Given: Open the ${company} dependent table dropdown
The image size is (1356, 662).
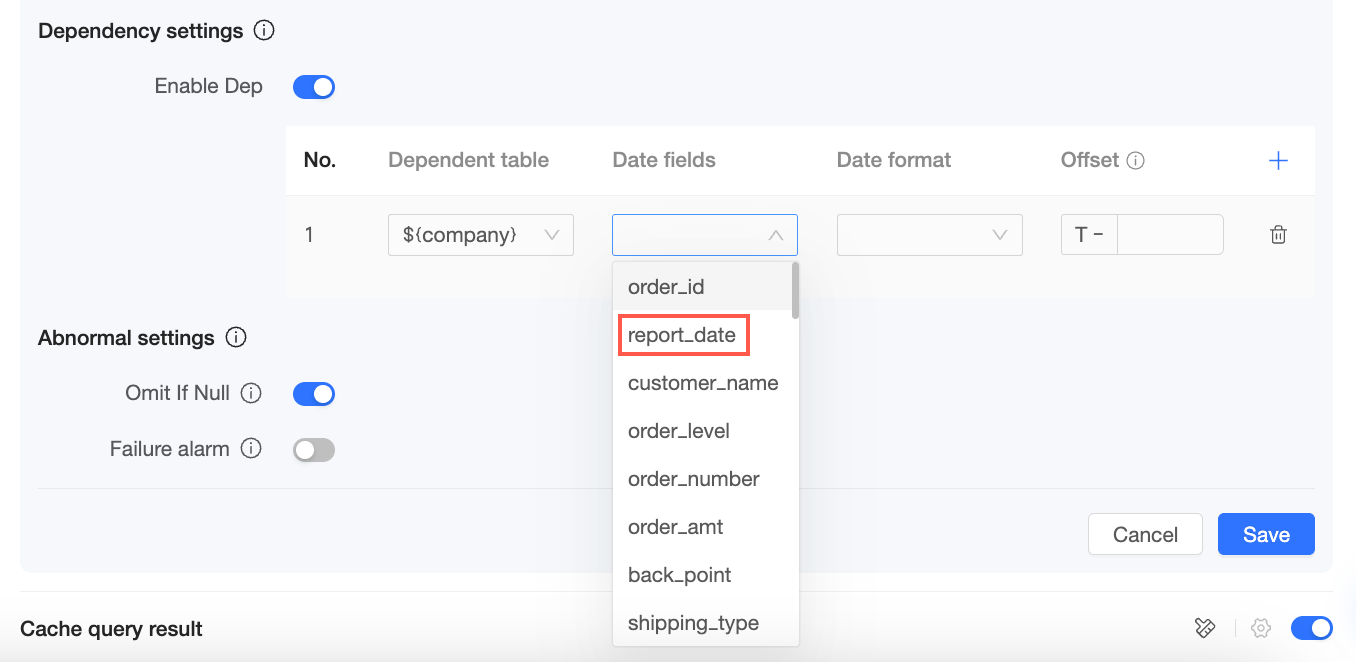Looking at the screenshot, I should tap(480, 235).
